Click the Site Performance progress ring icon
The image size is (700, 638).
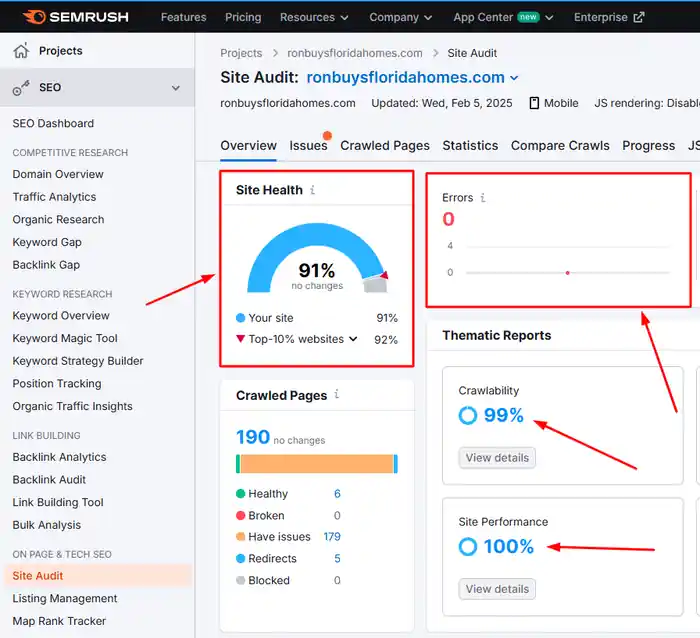pos(467,546)
